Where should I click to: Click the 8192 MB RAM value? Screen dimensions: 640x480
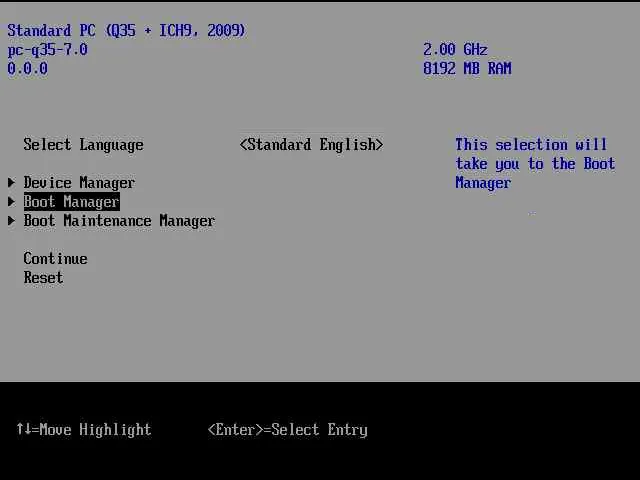tap(467, 68)
